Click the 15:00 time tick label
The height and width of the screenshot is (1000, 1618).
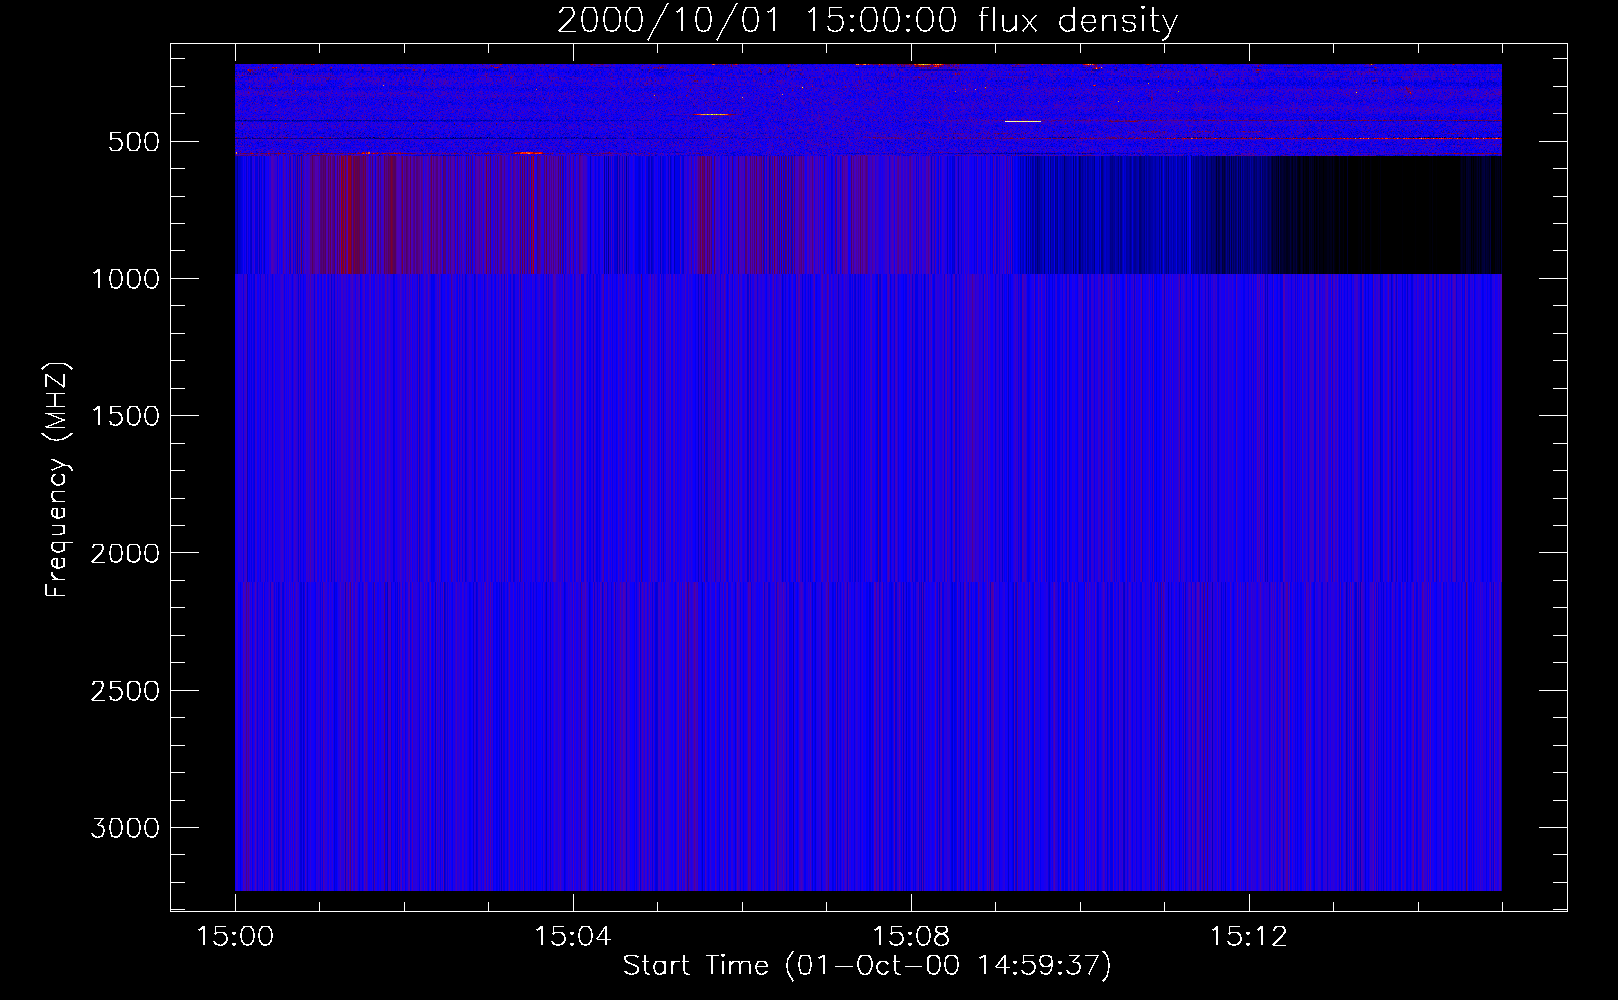[x=235, y=937]
